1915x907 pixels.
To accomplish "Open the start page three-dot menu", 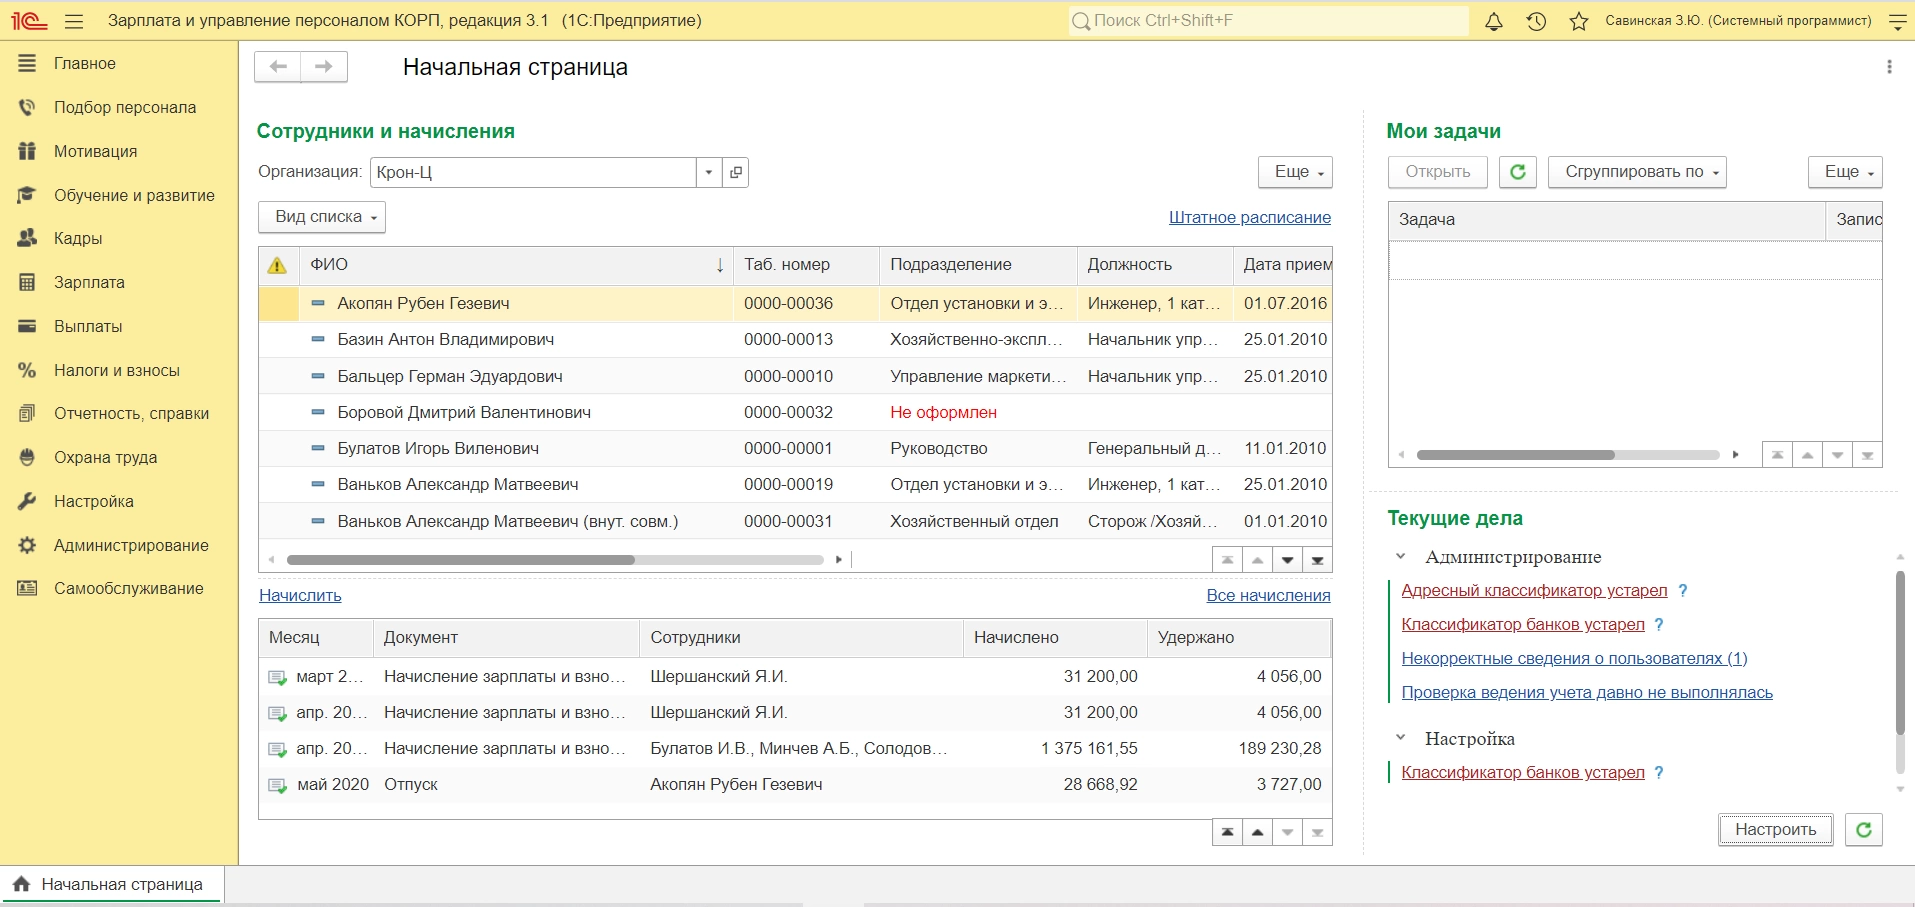I will click(x=1888, y=67).
